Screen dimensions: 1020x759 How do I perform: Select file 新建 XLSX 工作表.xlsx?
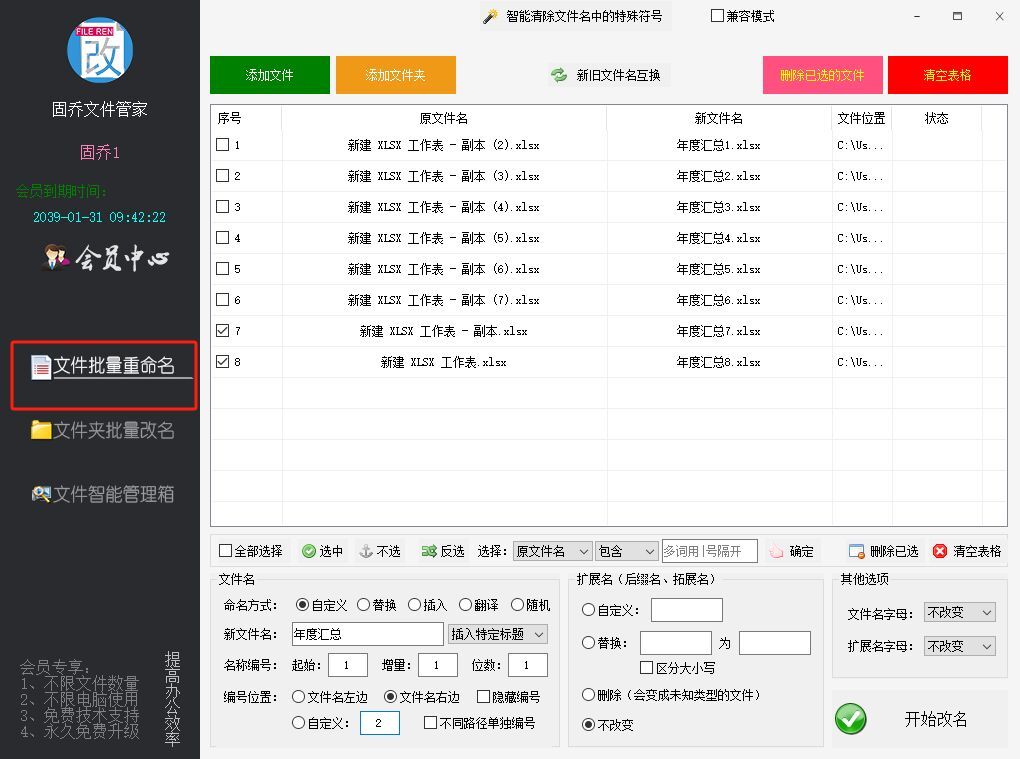(444, 362)
